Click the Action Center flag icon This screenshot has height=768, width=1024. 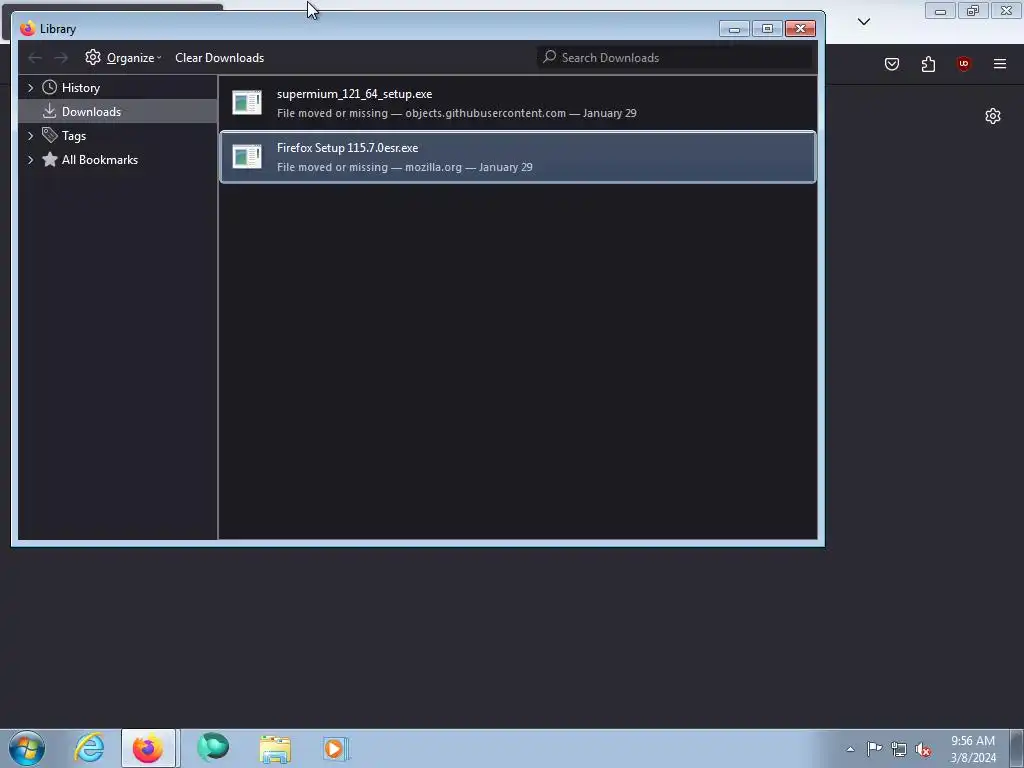[874, 749]
